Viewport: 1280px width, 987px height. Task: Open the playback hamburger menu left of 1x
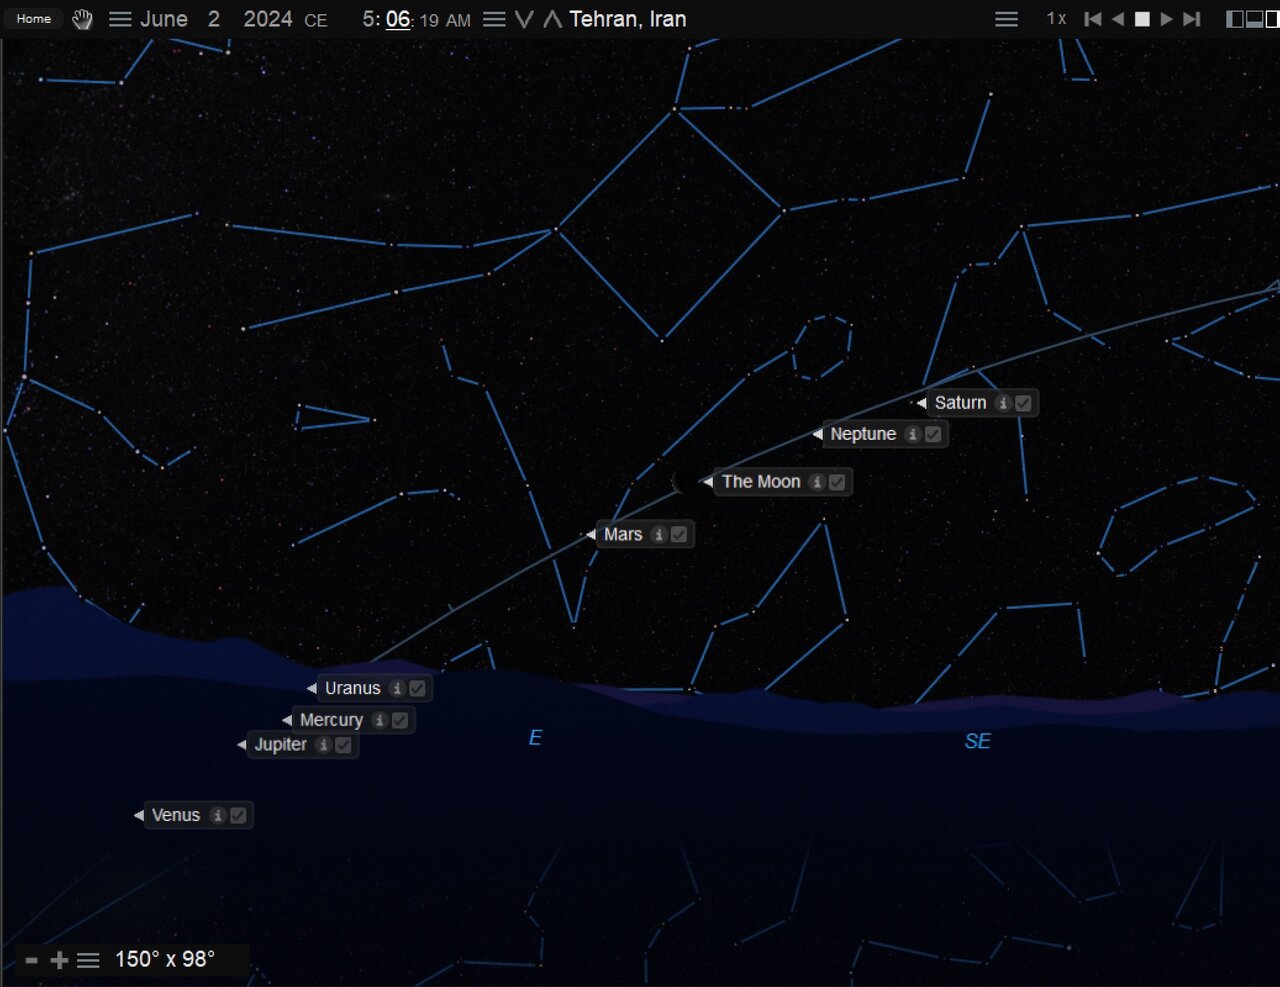tap(1006, 19)
